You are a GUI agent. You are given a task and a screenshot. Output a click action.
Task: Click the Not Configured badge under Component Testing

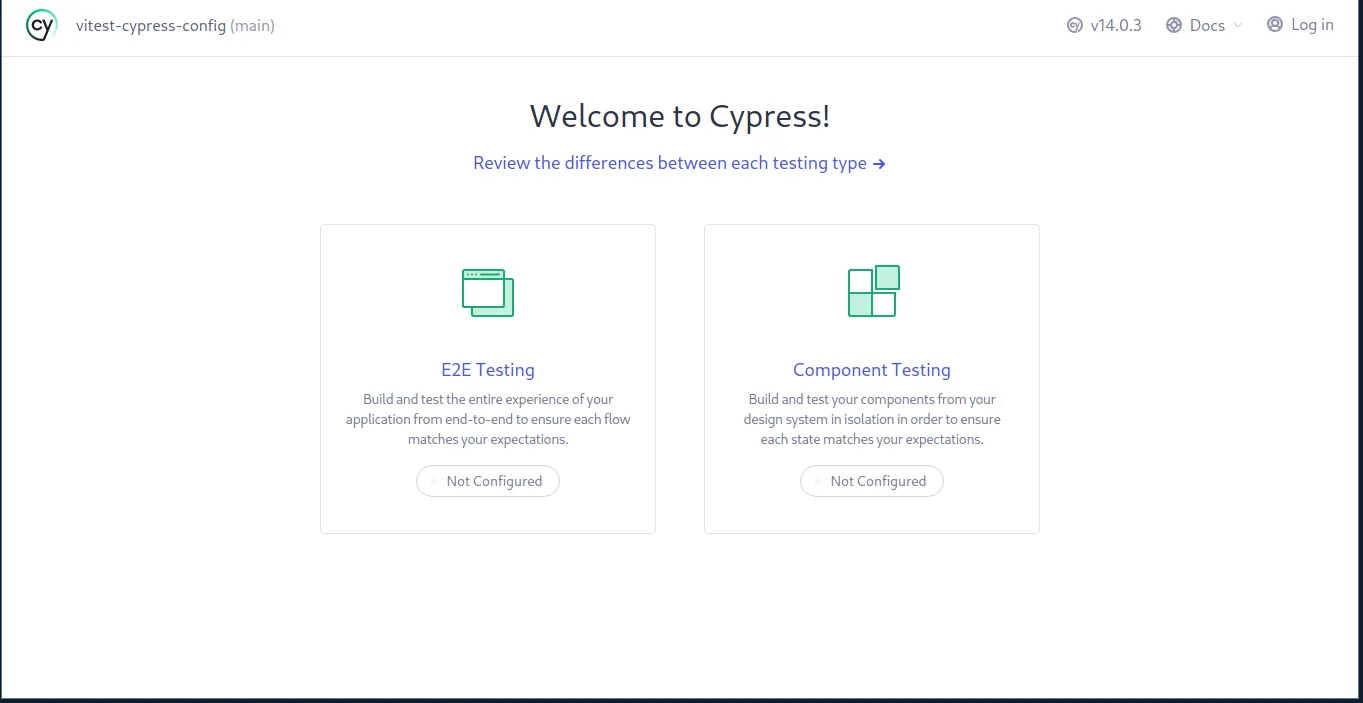(x=871, y=481)
